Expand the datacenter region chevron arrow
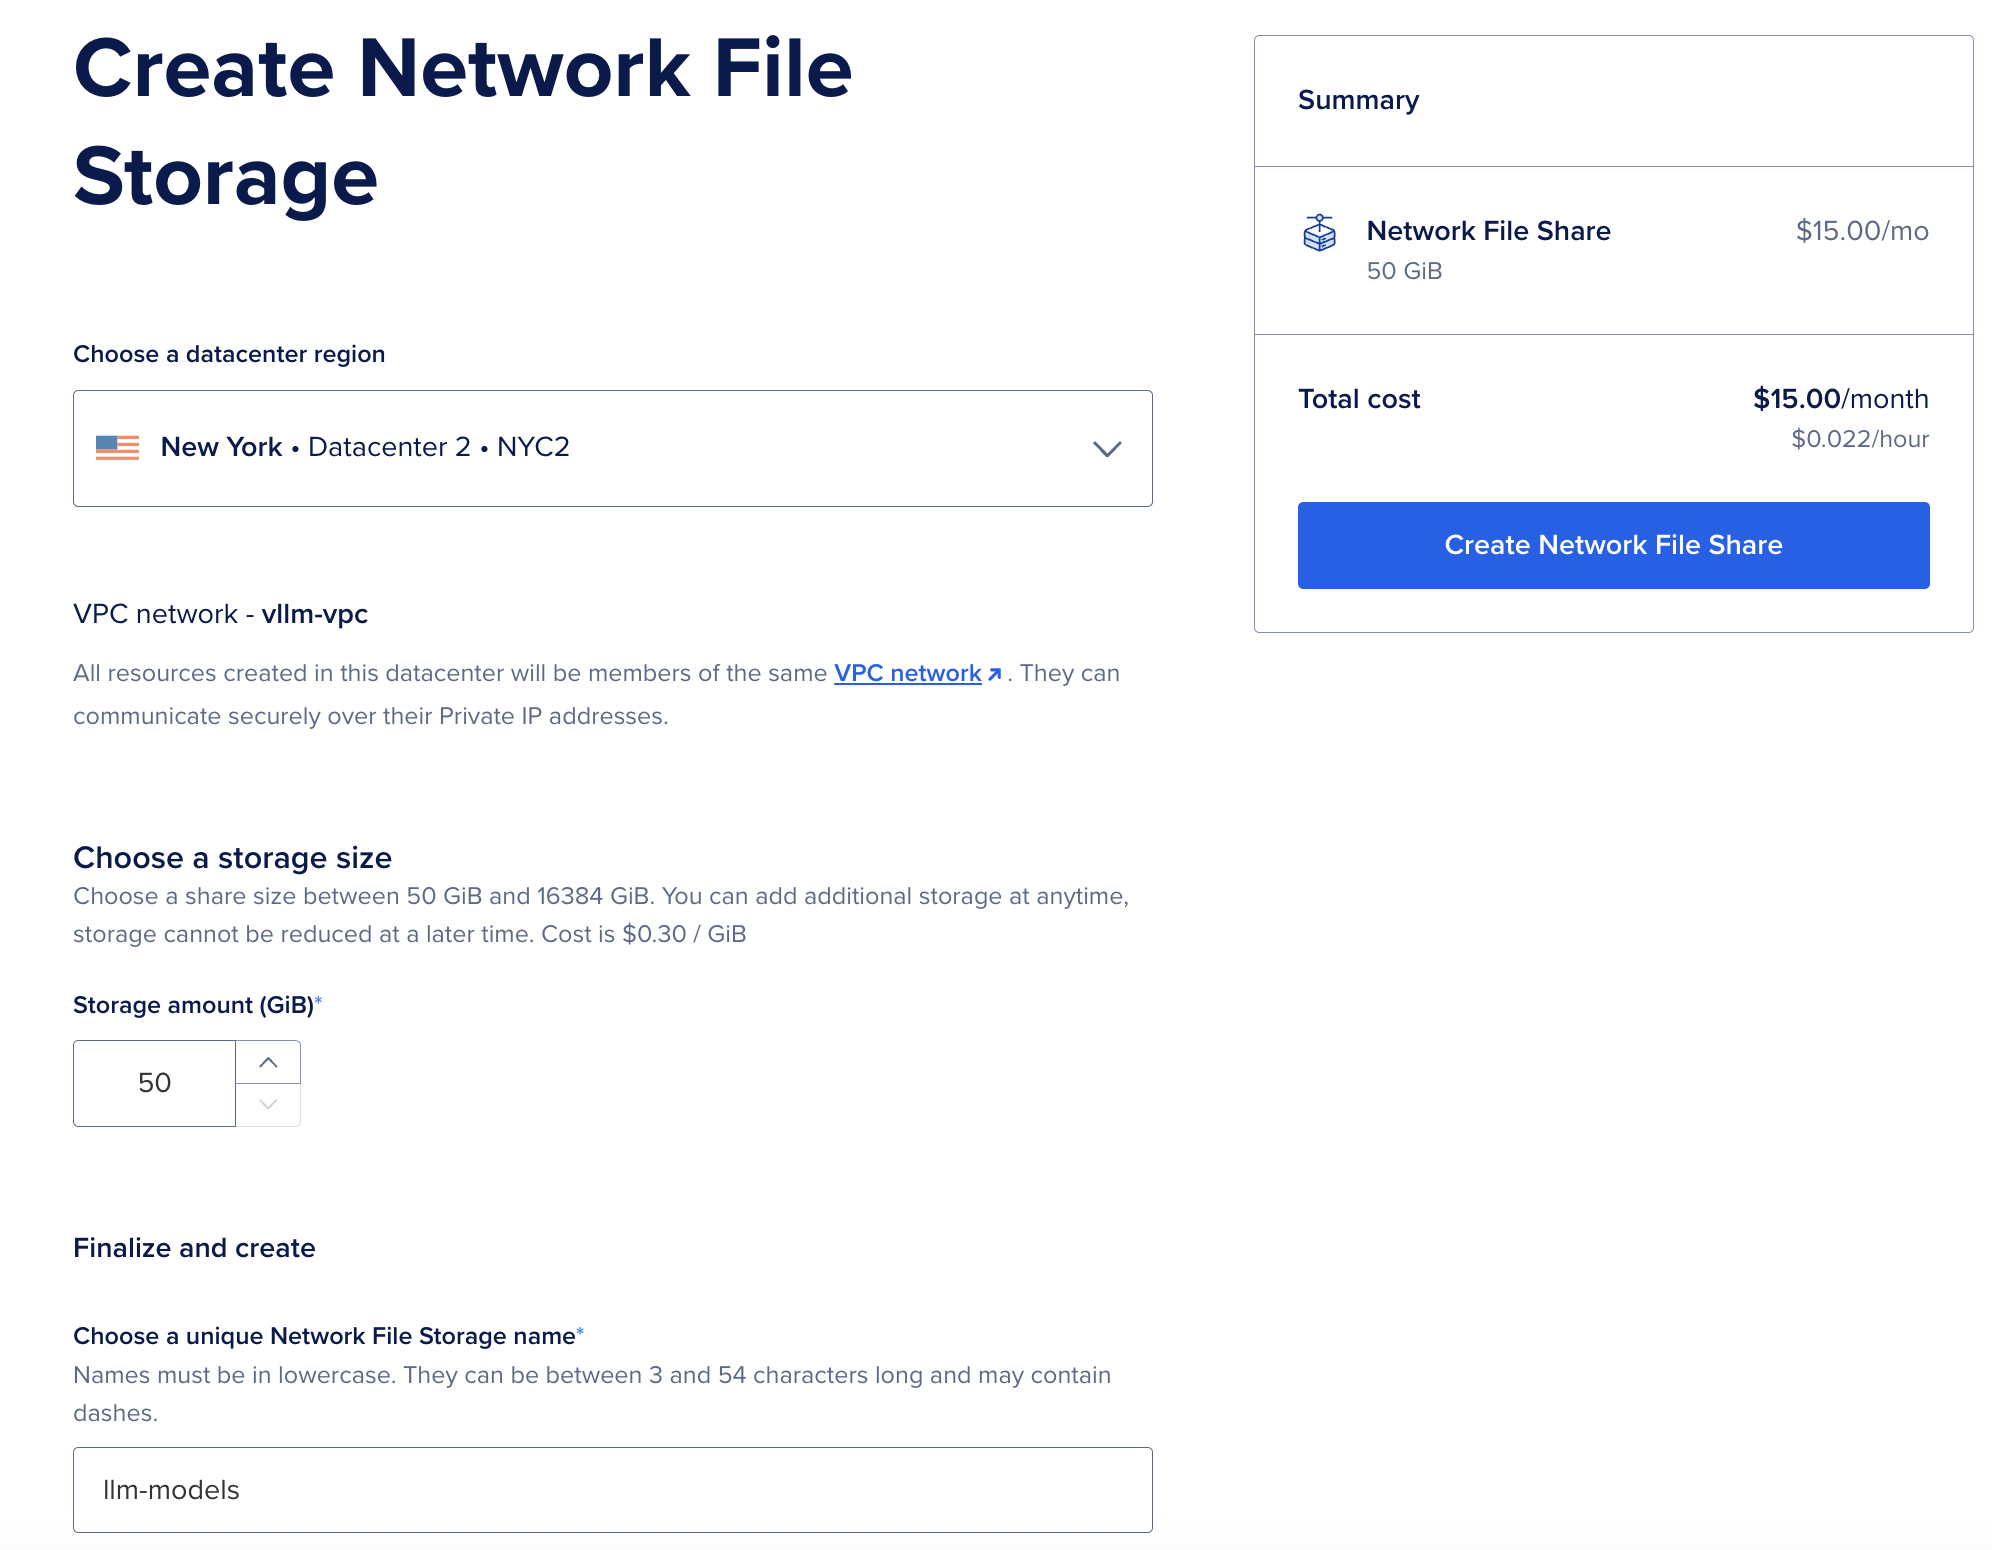The width and height of the screenshot is (1992, 1550). point(1106,449)
